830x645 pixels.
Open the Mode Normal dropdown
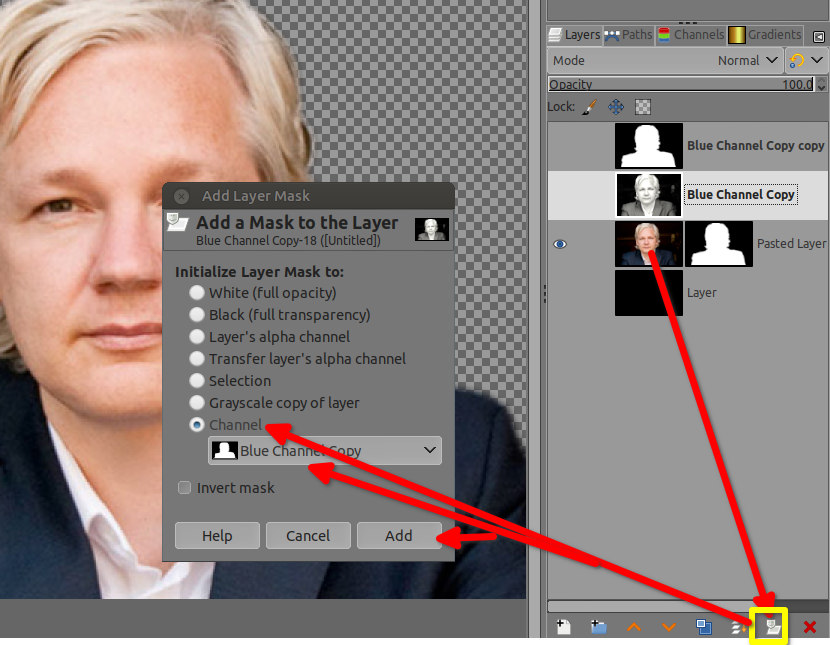tap(665, 61)
